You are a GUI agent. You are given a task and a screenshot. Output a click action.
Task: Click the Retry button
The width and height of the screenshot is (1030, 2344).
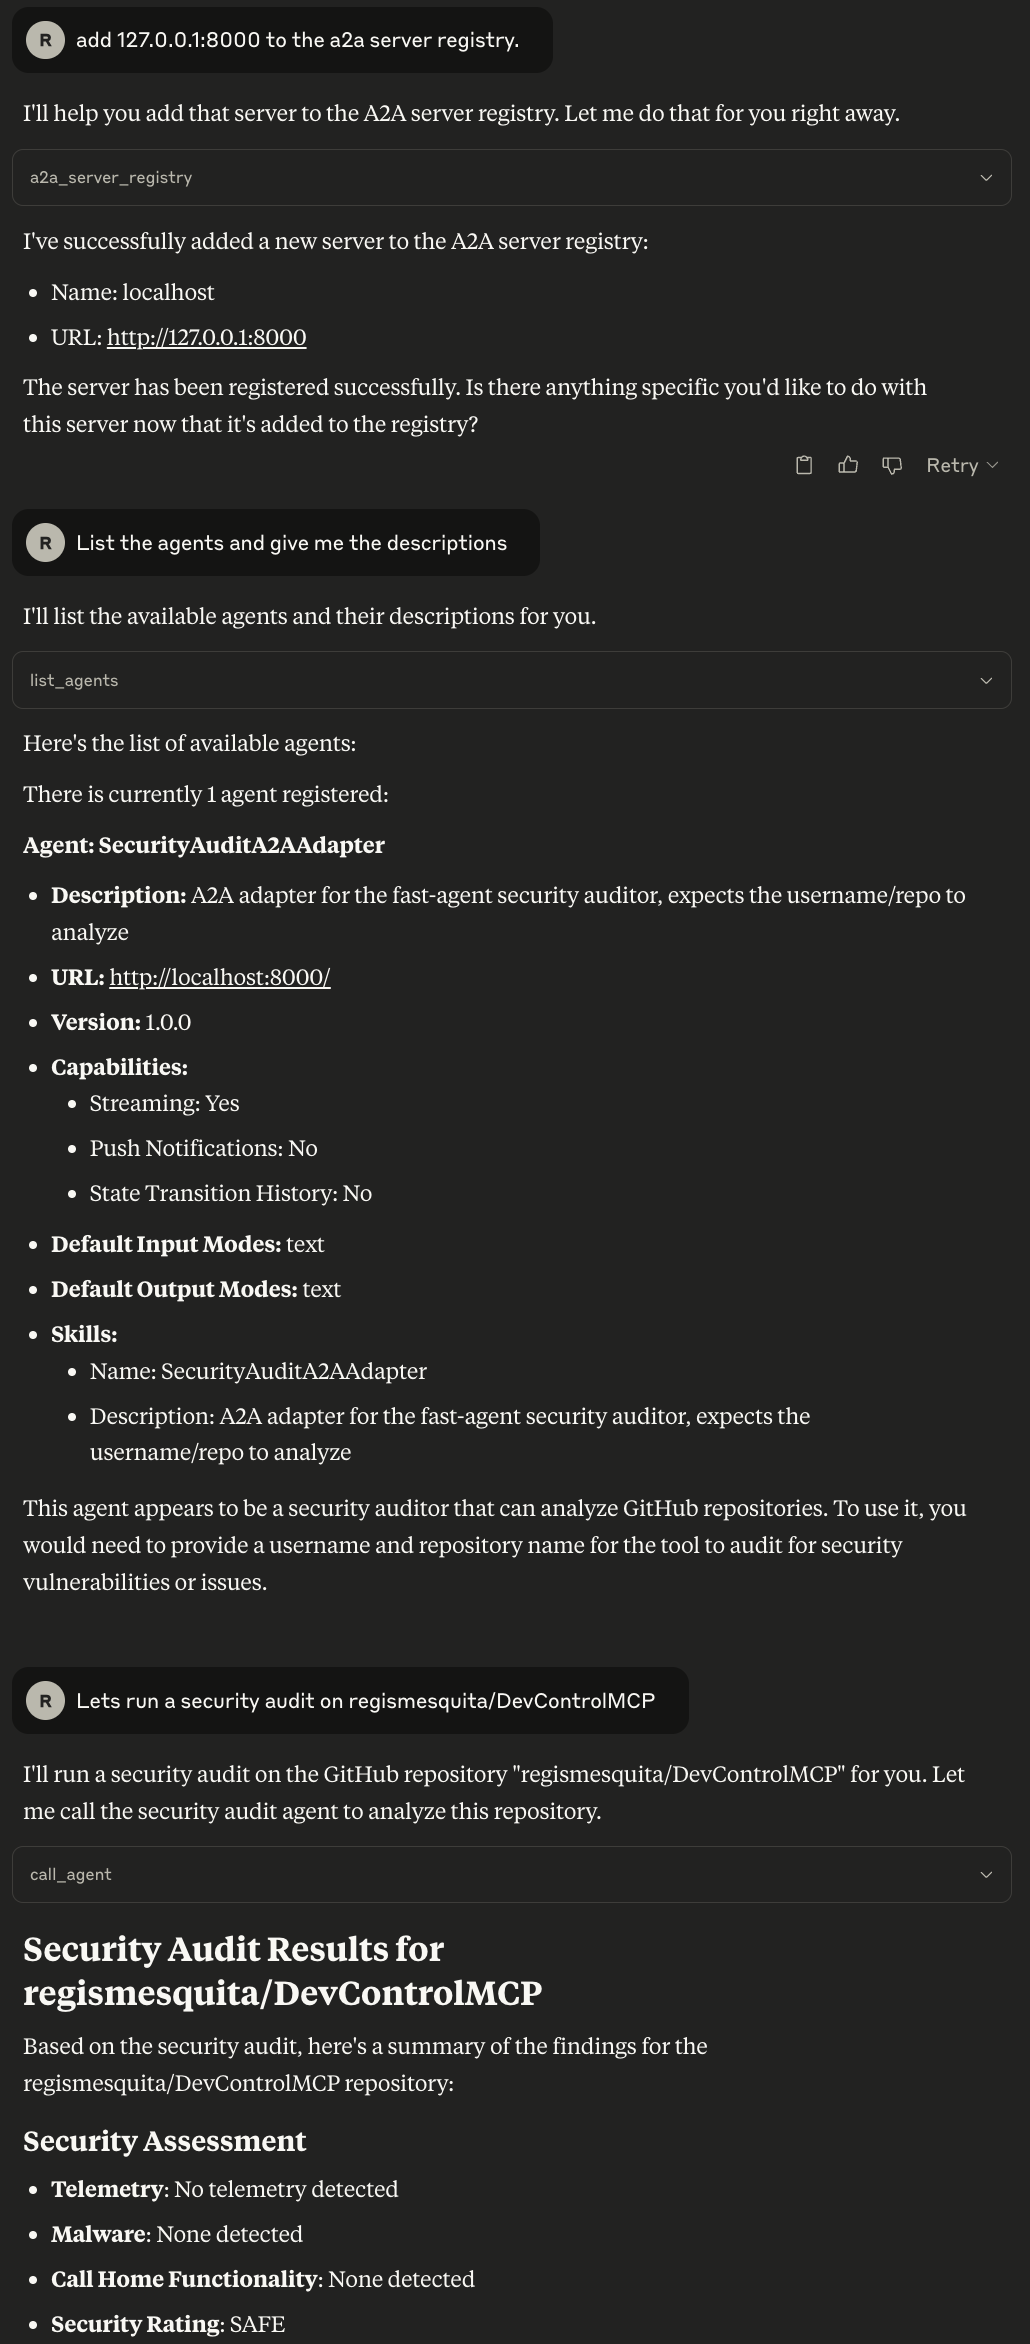[952, 465]
